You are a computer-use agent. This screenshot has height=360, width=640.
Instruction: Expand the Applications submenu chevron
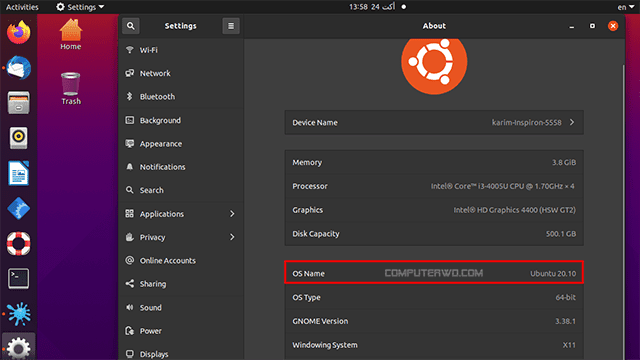click(232, 213)
